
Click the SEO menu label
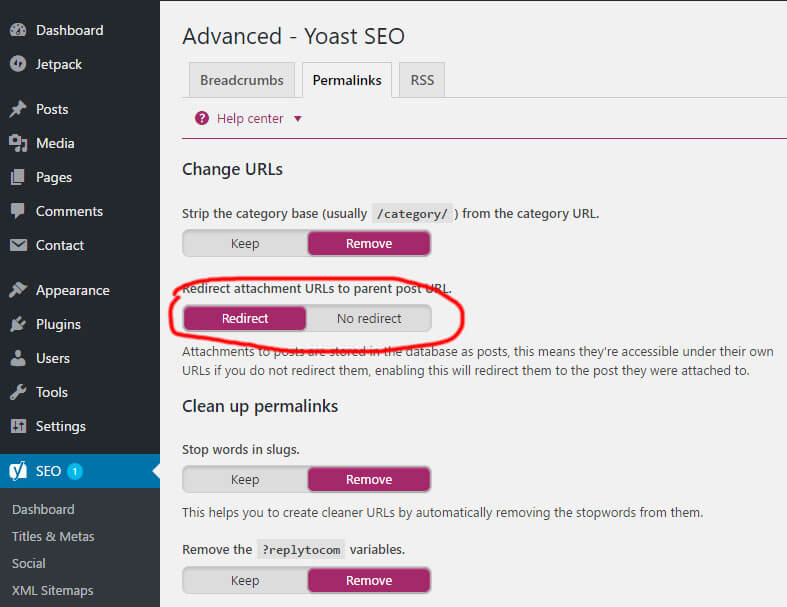tap(48, 471)
